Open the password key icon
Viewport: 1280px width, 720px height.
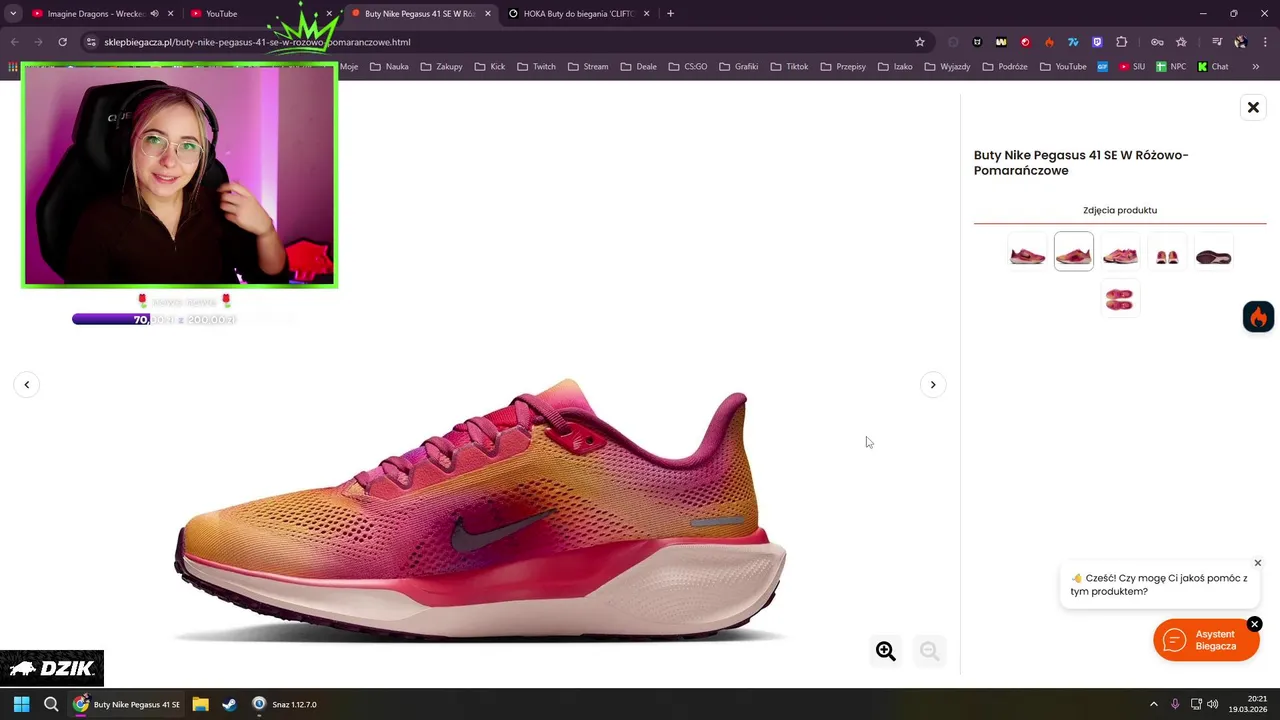pos(1157,42)
